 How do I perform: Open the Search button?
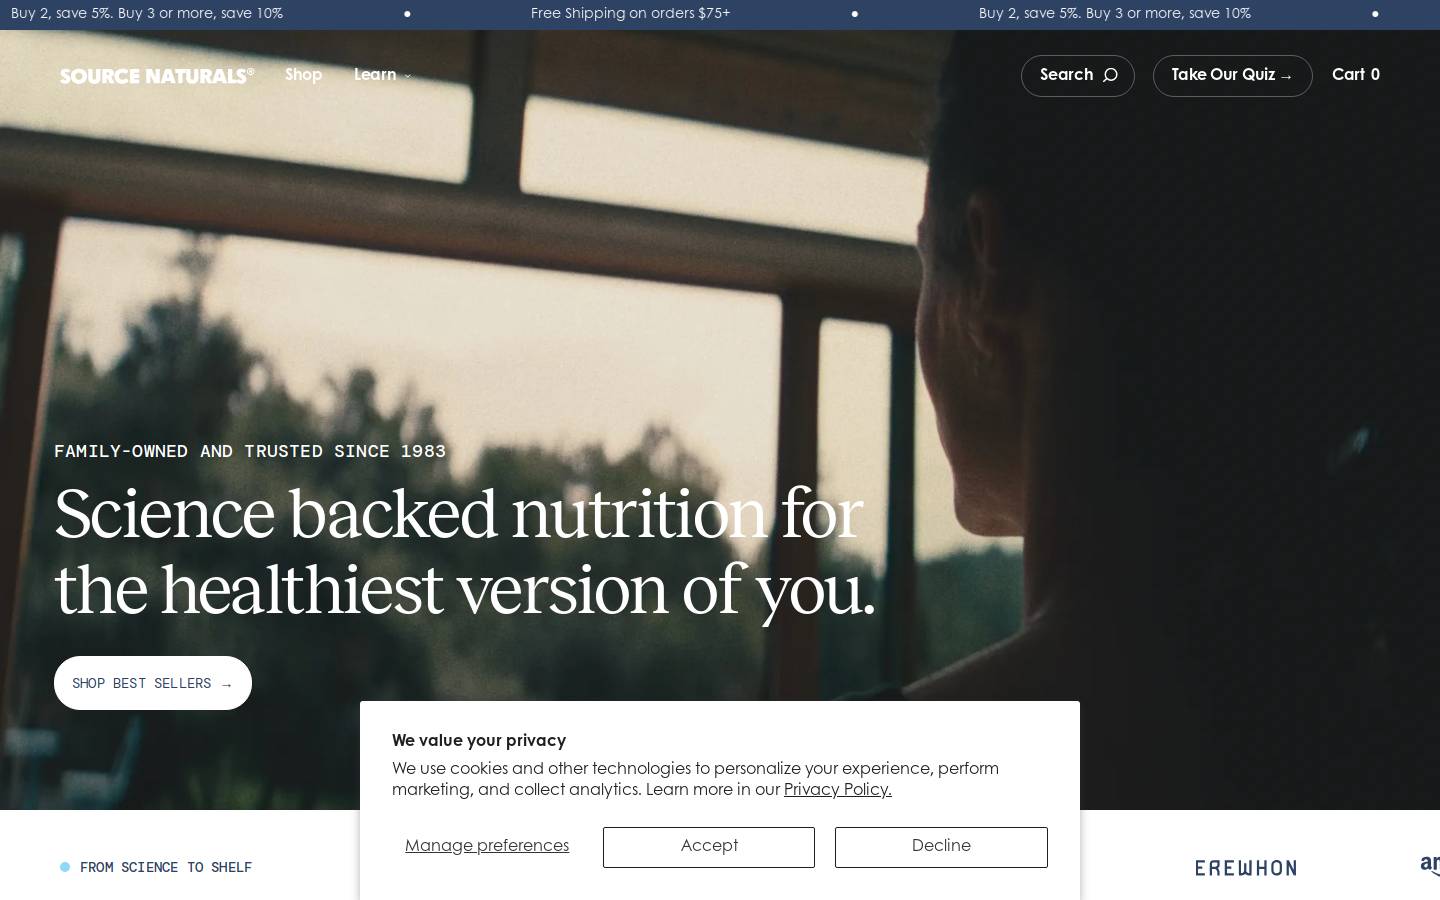tap(1078, 76)
